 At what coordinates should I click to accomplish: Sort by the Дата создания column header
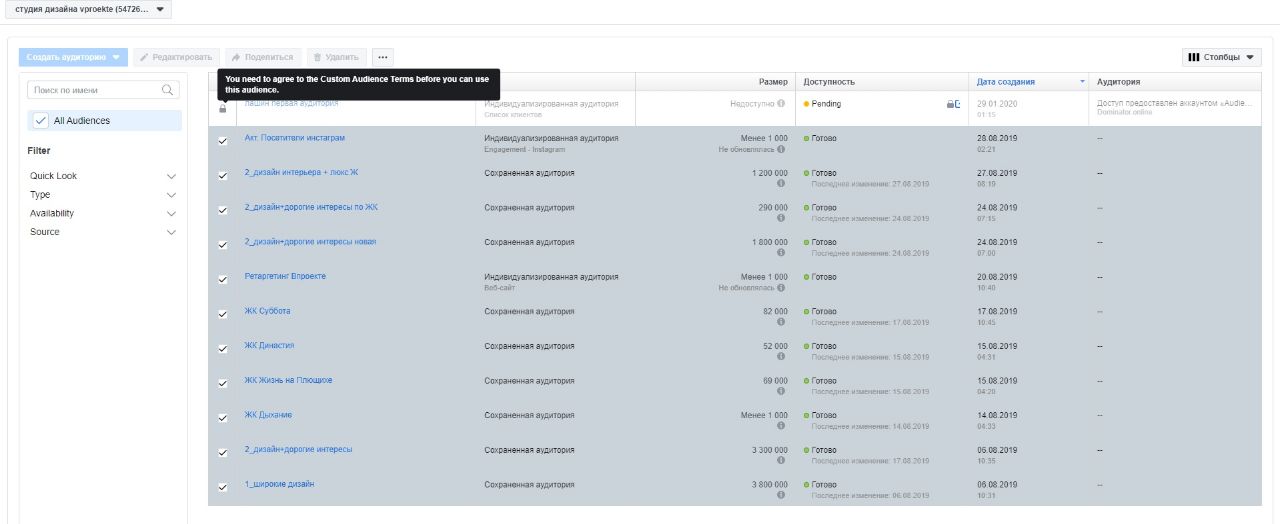(x=1028, y=82)
